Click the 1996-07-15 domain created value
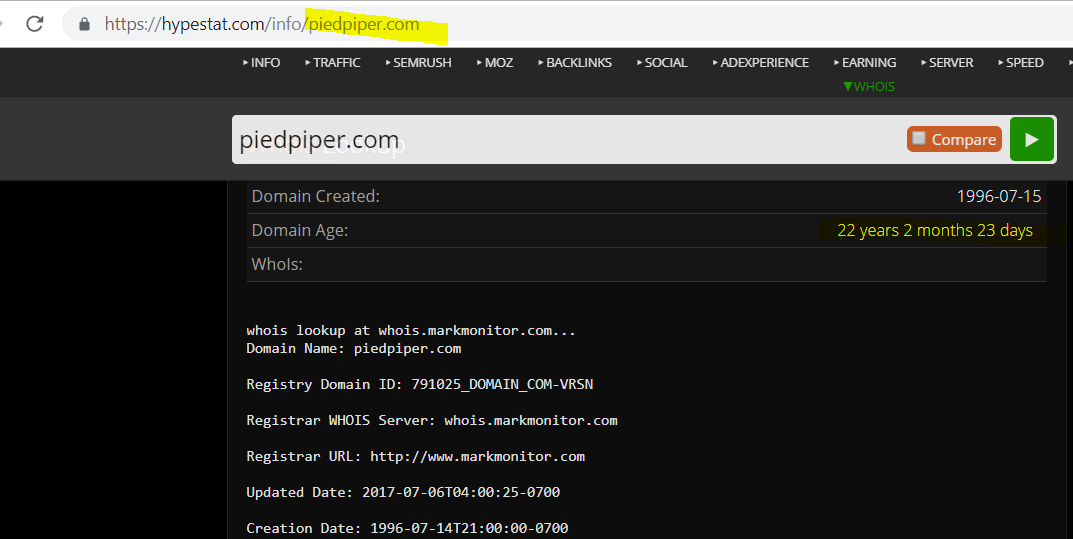The width and height of the screenshot is (1073, 539). point(998,196)
